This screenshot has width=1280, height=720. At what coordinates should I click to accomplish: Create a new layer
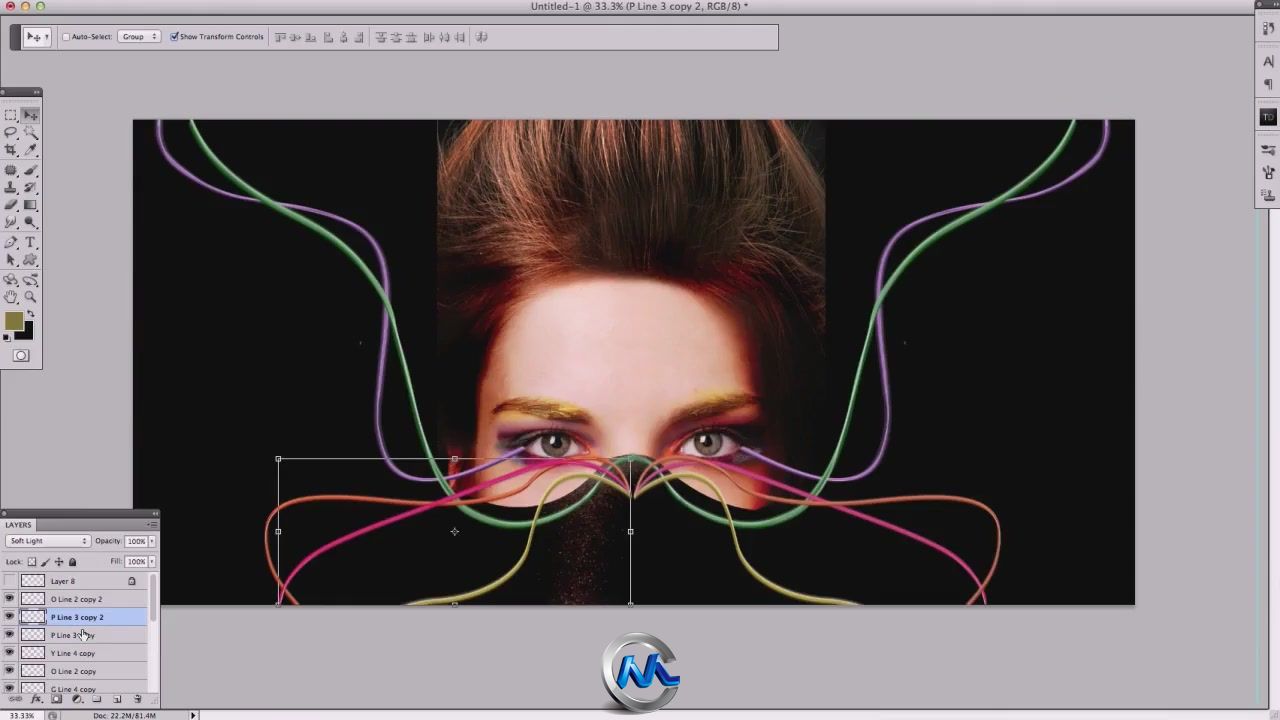point(117,699)
